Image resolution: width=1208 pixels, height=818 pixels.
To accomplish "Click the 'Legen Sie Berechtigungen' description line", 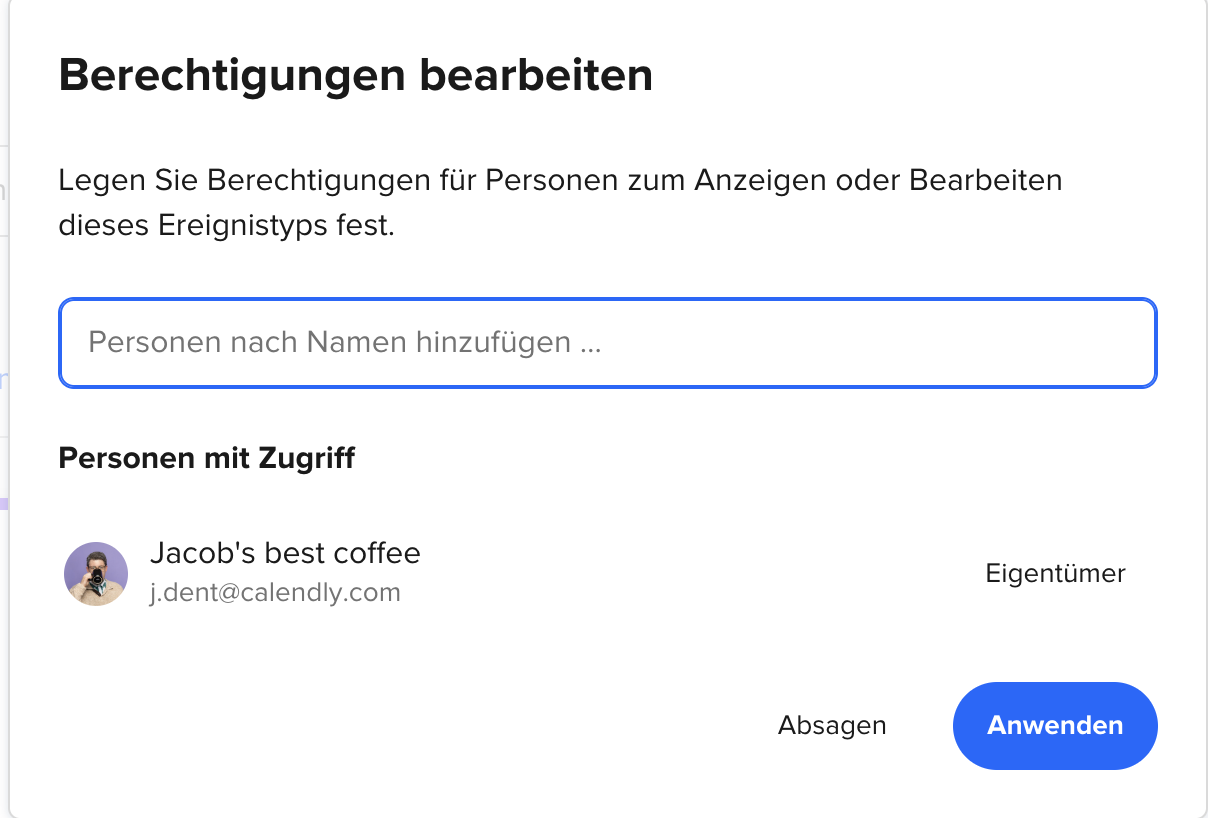I will tap(560, 182).
